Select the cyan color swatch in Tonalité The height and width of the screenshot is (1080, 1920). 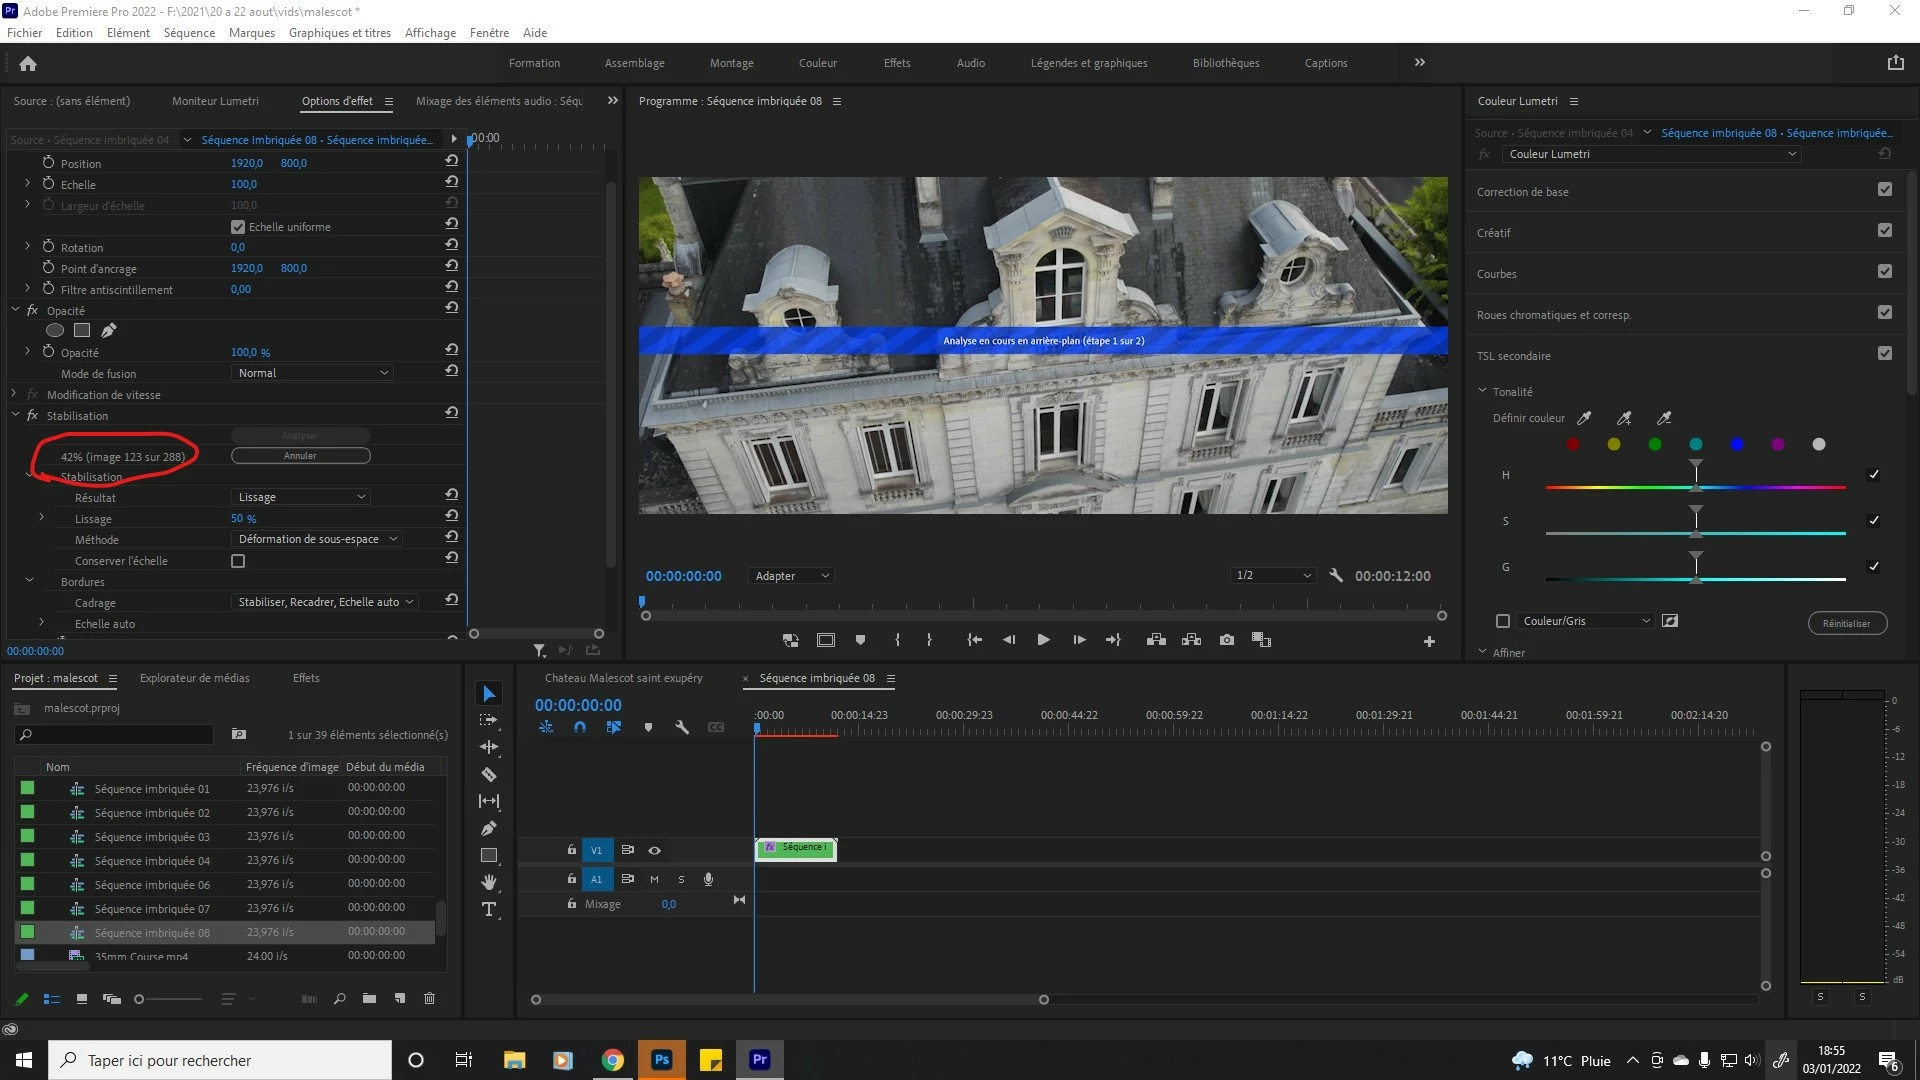pos(1696,444)
